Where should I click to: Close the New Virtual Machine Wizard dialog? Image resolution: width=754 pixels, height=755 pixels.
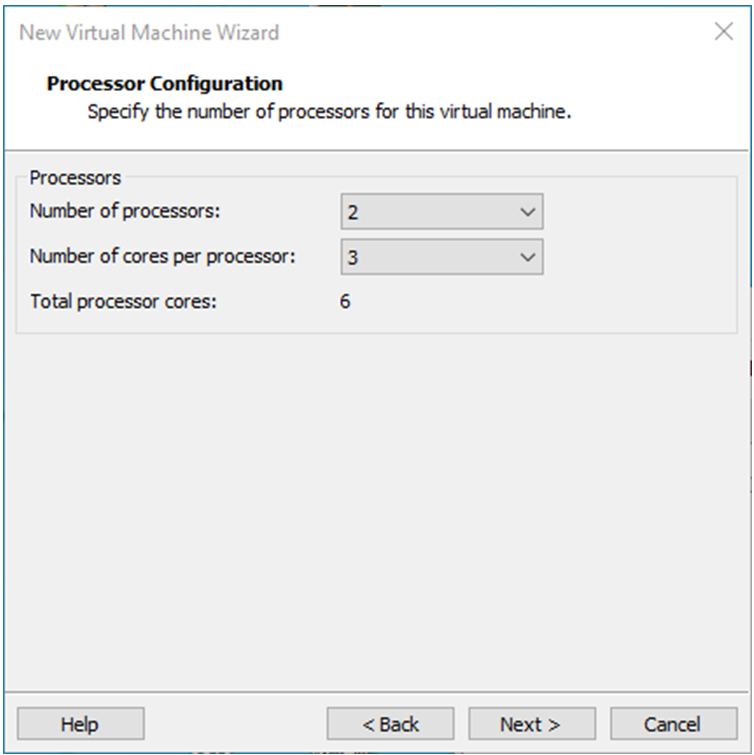[723, 32]
